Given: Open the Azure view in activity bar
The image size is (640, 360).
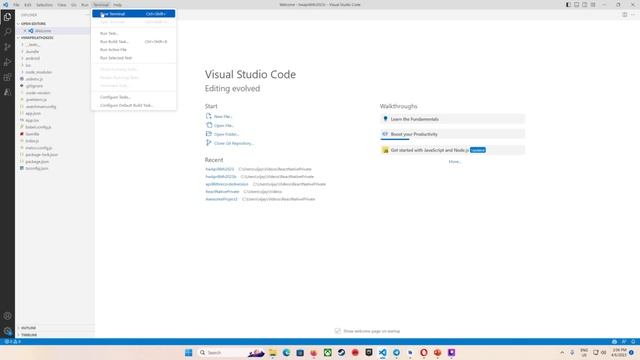Looking at the screenshot, I should click(x=7, y=92).
